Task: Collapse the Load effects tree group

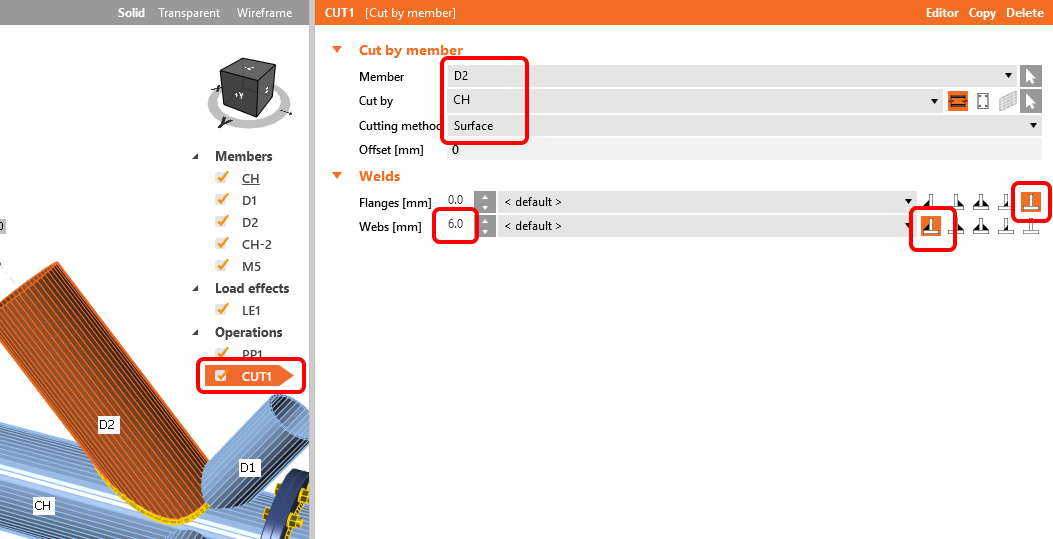Action: [196, 289]
